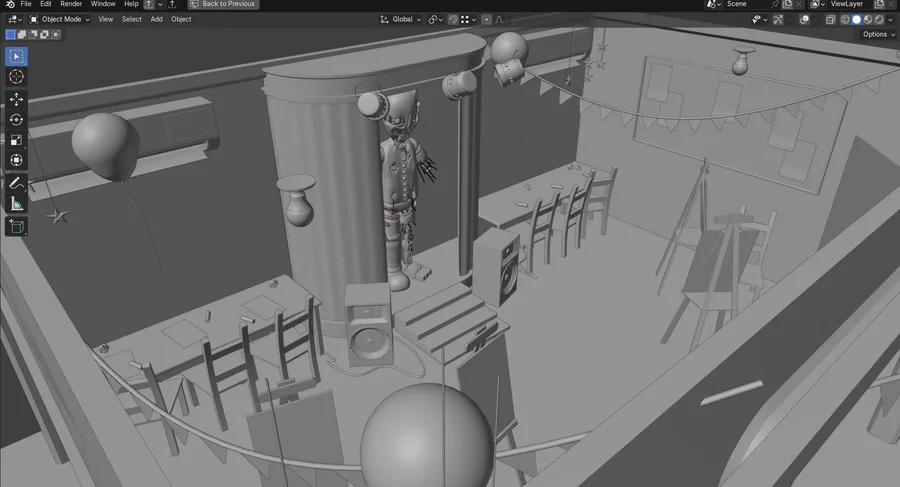Select the Scale tool
900x487 pixels.
16,140
